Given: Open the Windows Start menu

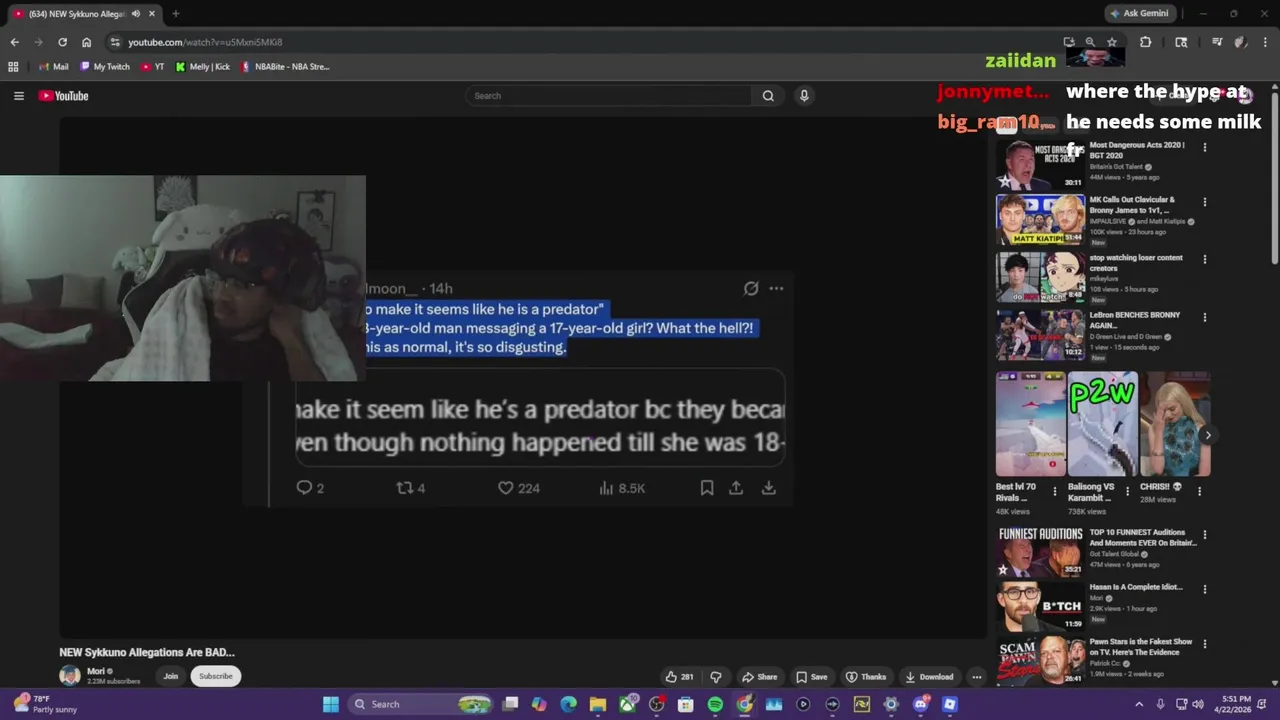Looking at the screenshot, I should [331, 704].
